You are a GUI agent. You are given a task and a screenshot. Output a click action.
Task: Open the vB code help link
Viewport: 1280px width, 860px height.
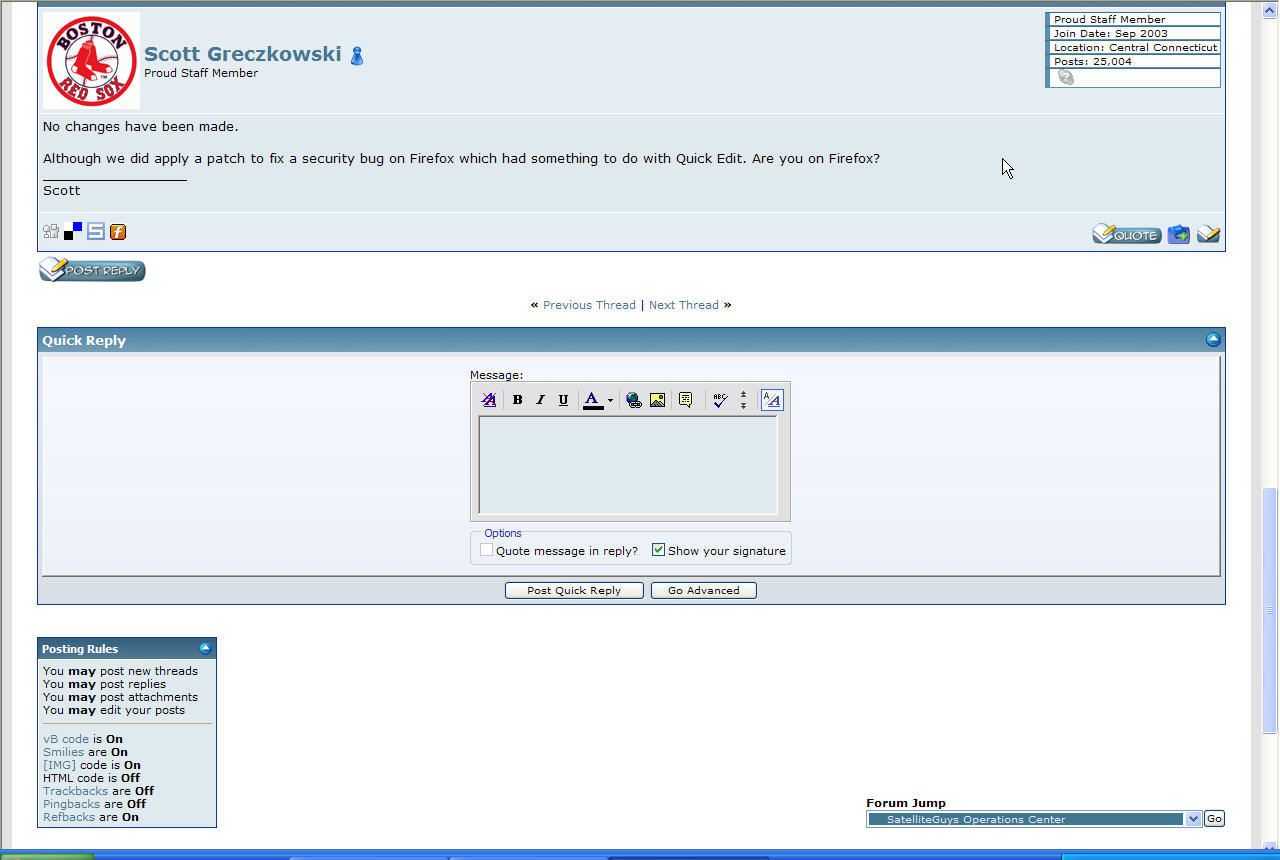[66, 739]
